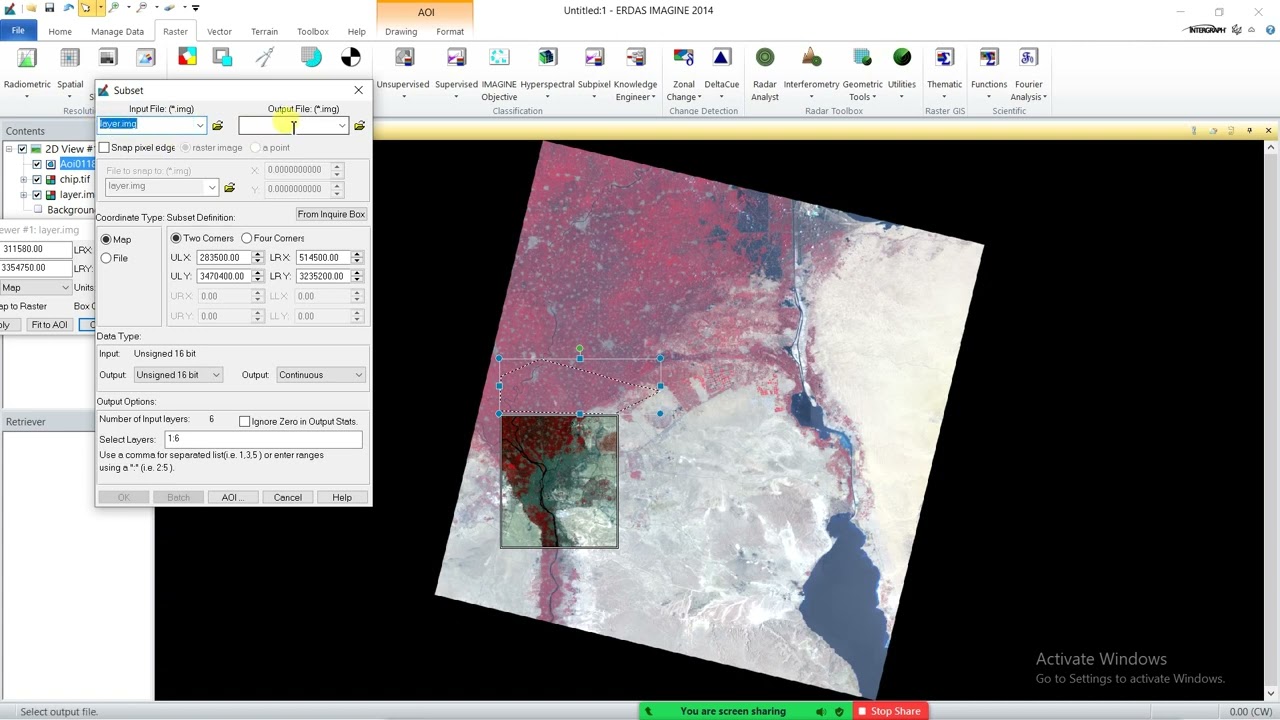Viewport: 1280px width, 720px height.
Task: Switch to the Terrain tab
Action: [265, 32]
